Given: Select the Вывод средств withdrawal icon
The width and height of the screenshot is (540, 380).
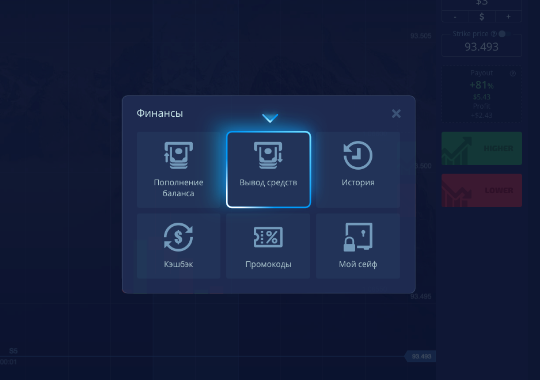Looking at the screenshot, I should pyautogui.click(x=268, y=155).
